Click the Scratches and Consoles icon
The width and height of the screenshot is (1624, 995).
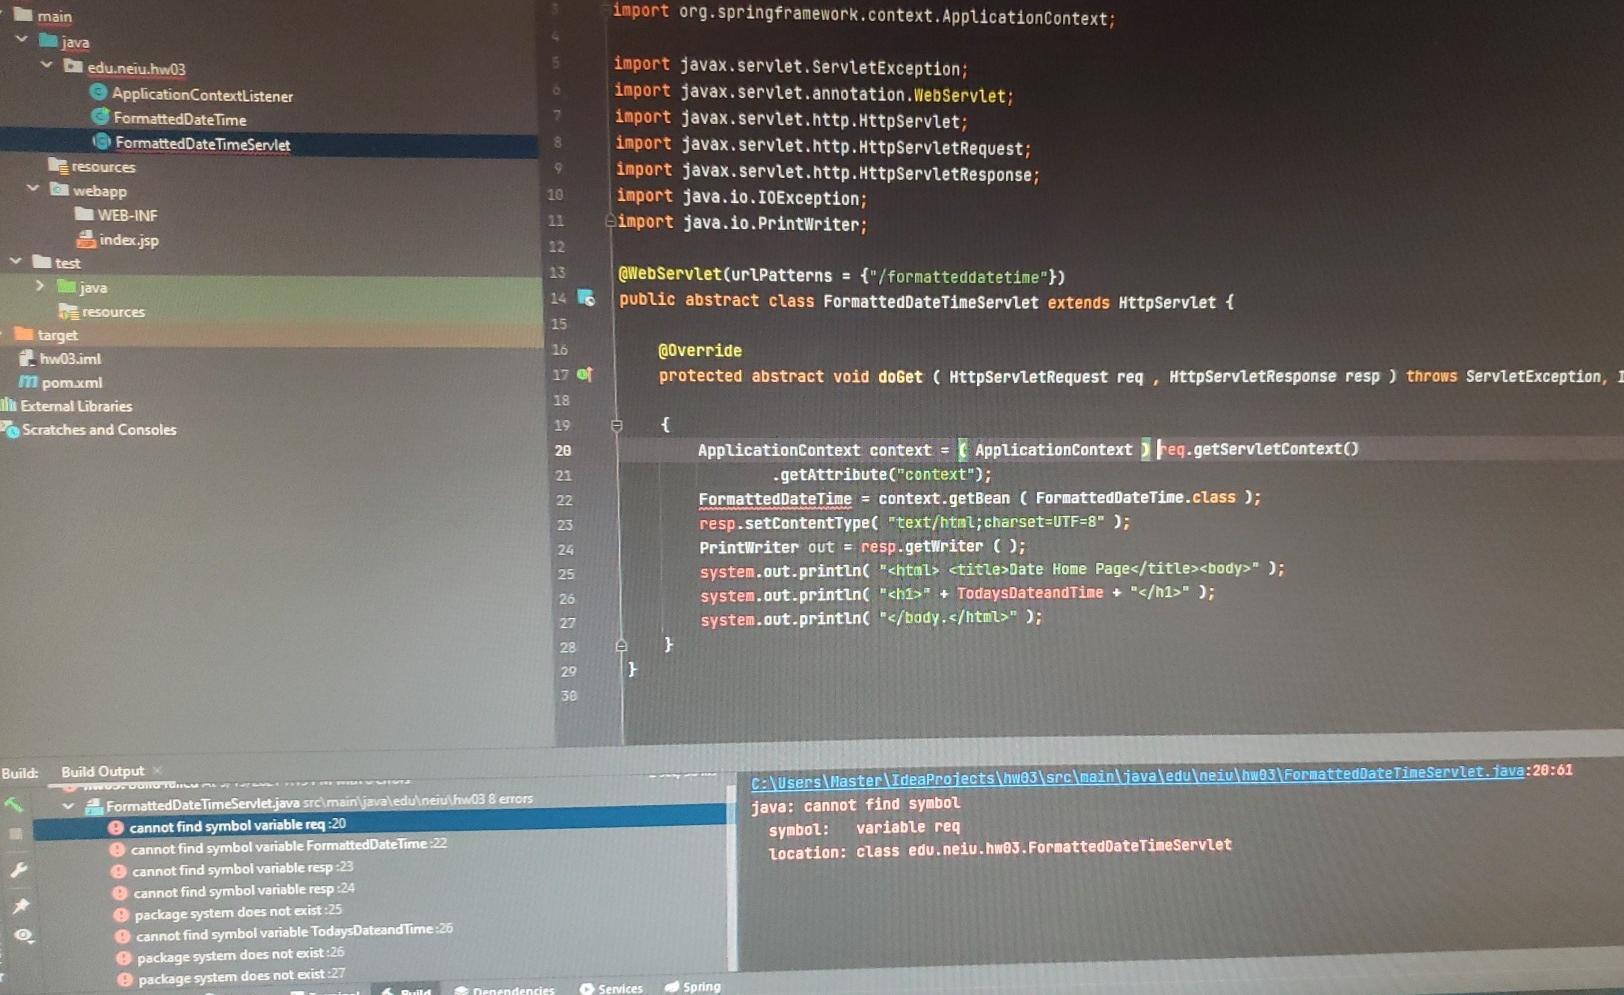(x=11, y=430)
